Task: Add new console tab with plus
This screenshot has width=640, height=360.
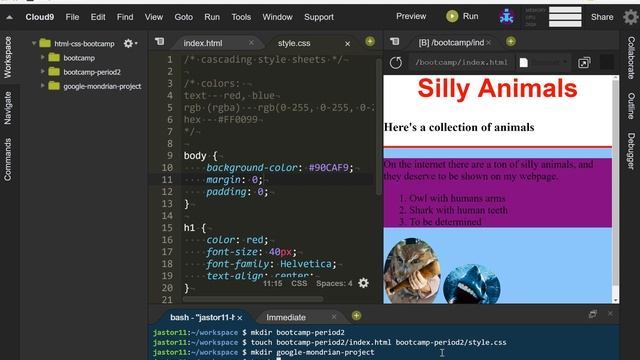Action: 356,316
